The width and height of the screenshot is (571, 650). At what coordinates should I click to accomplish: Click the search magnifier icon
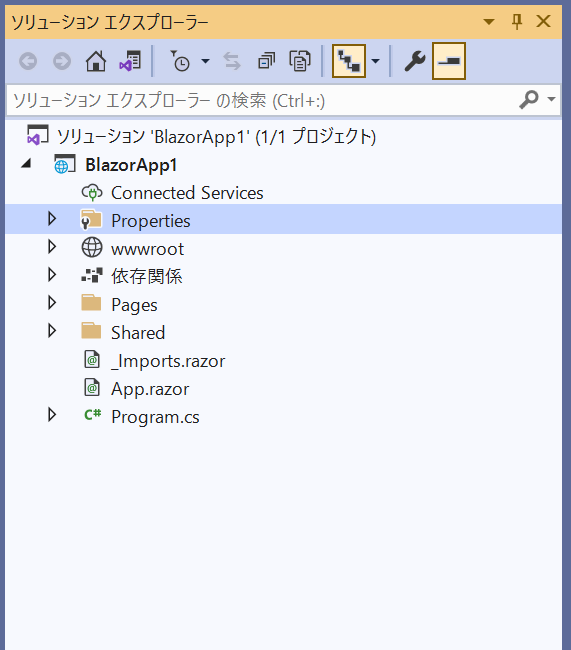coord(529,99)
